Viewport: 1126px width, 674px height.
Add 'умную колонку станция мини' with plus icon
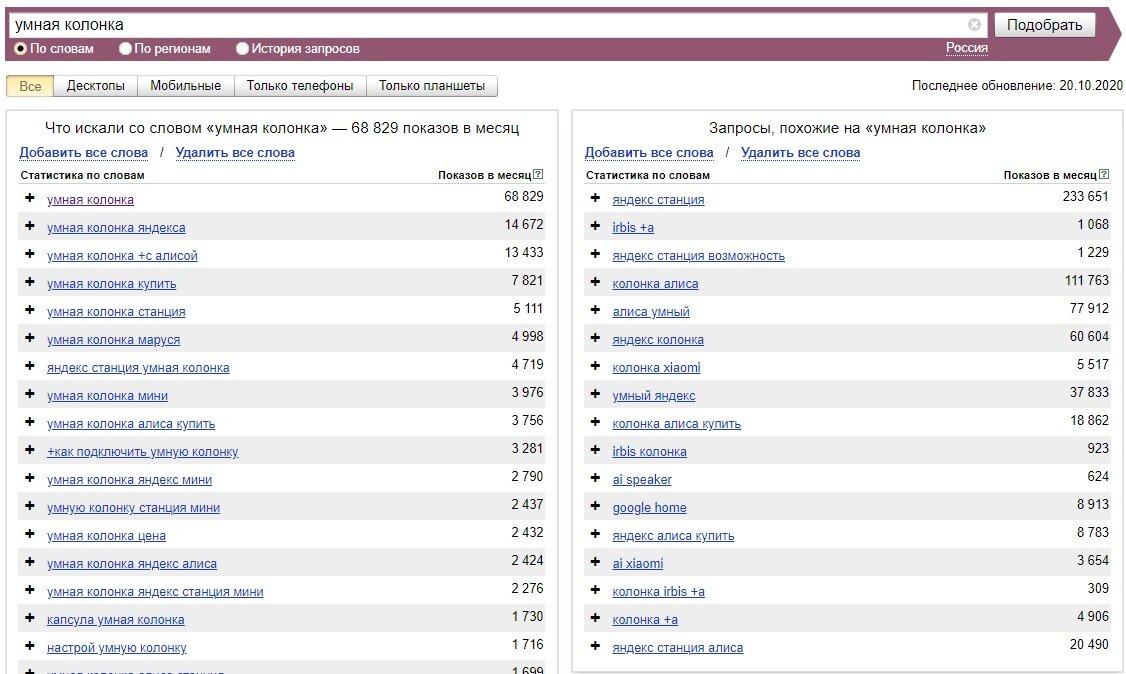click(x=29, y=506)
